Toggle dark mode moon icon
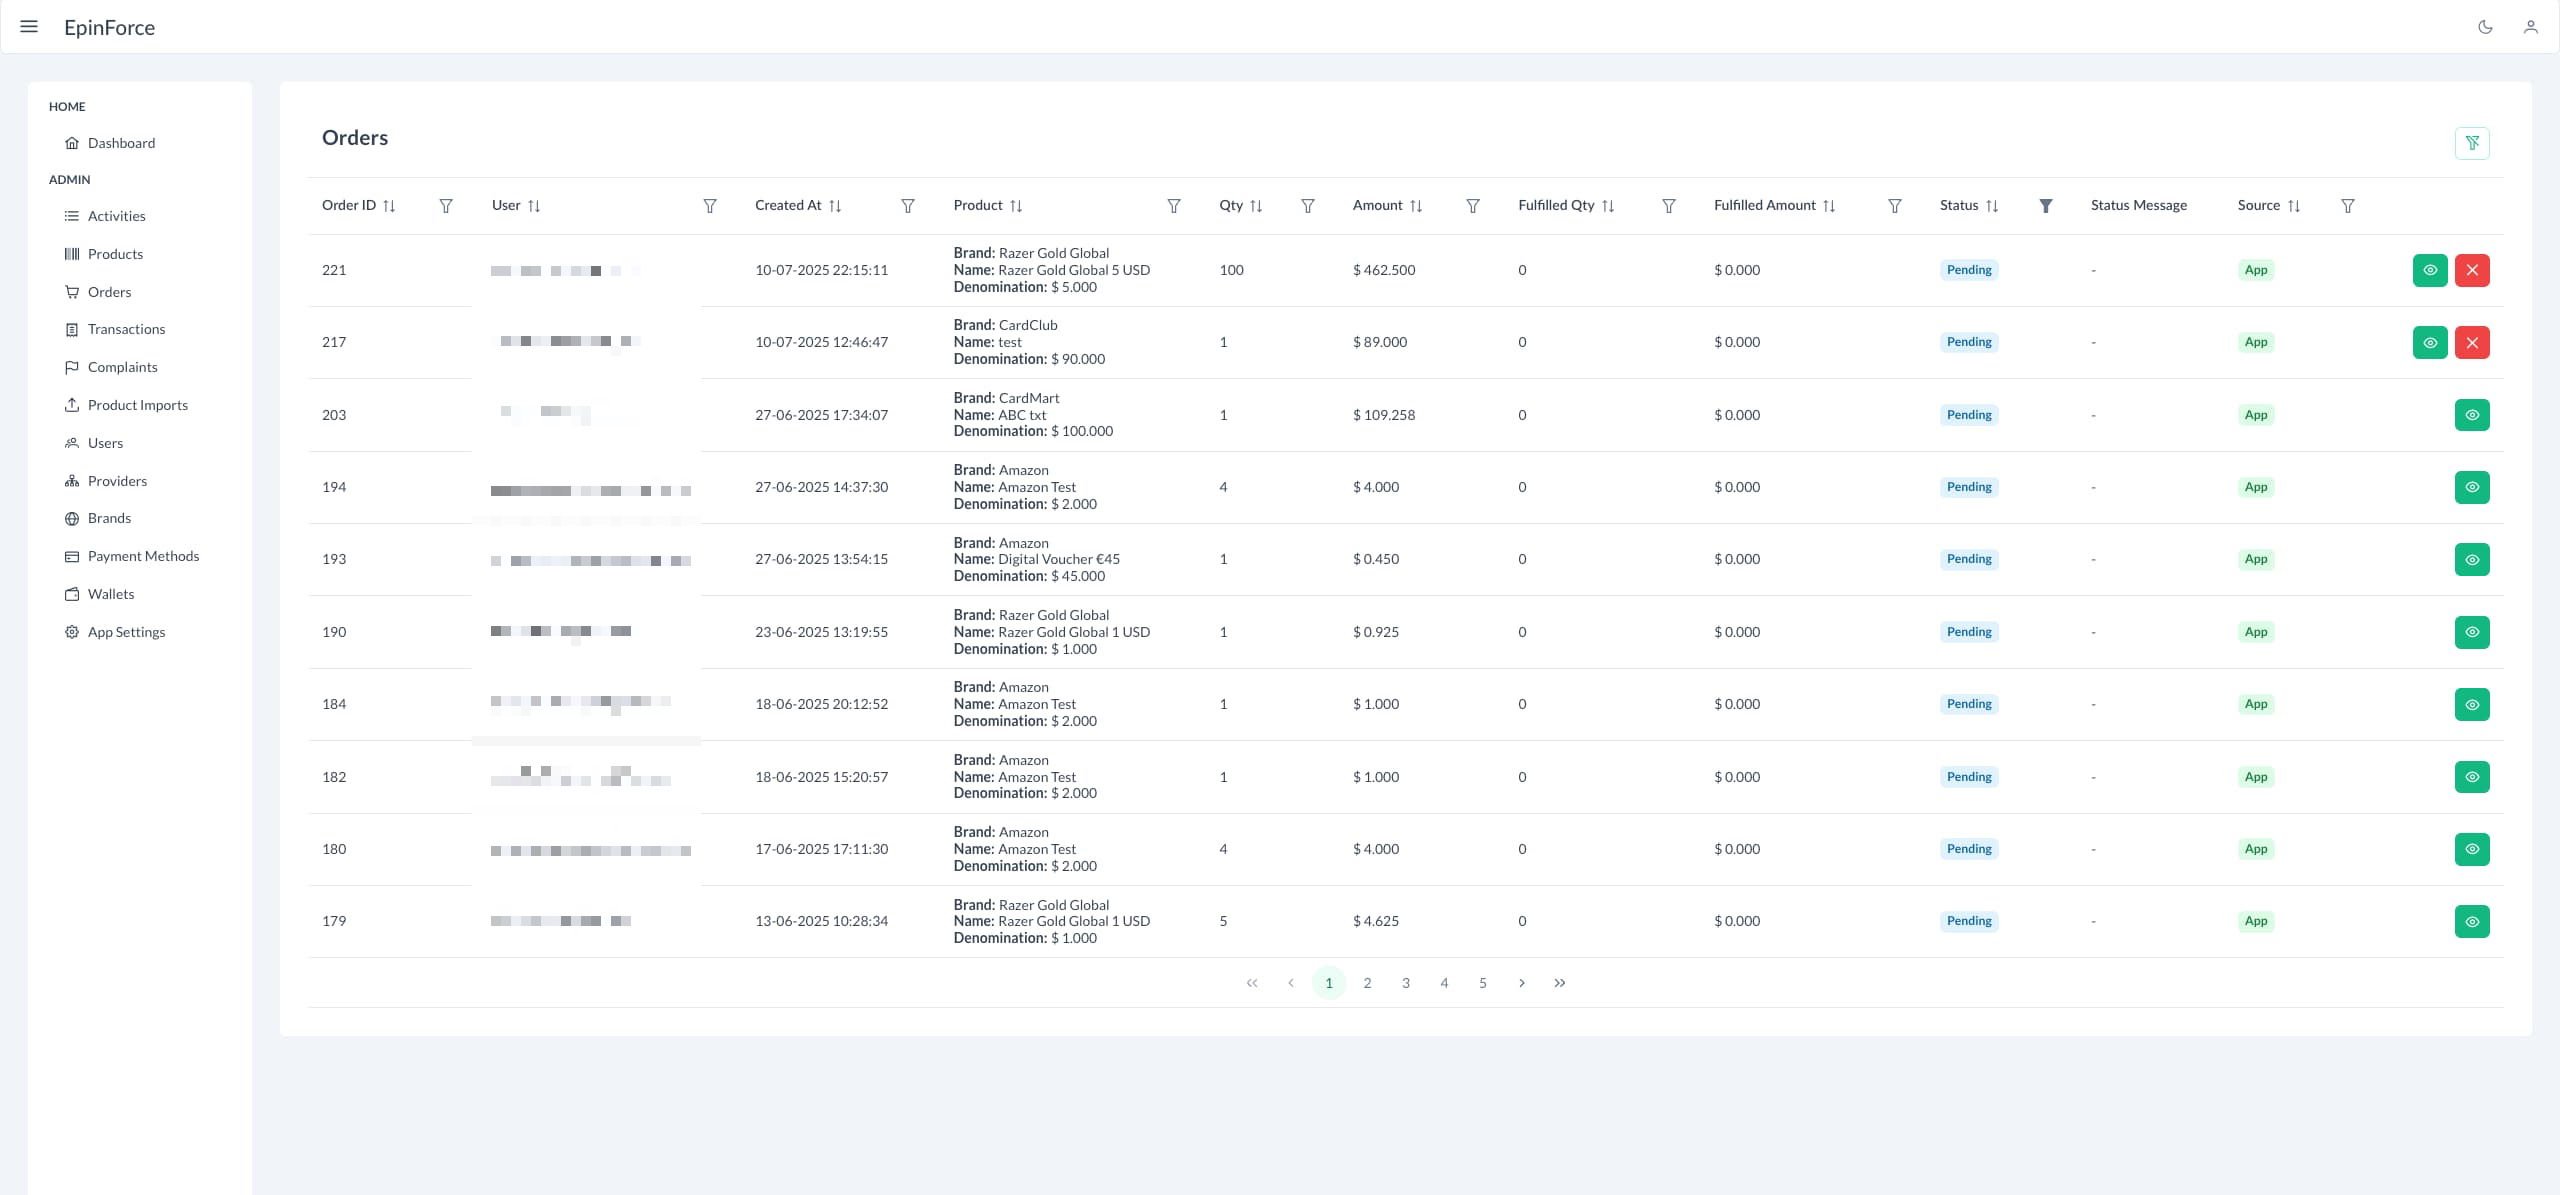This screenshot has height=1195, width=2560. pos(2485,27)
